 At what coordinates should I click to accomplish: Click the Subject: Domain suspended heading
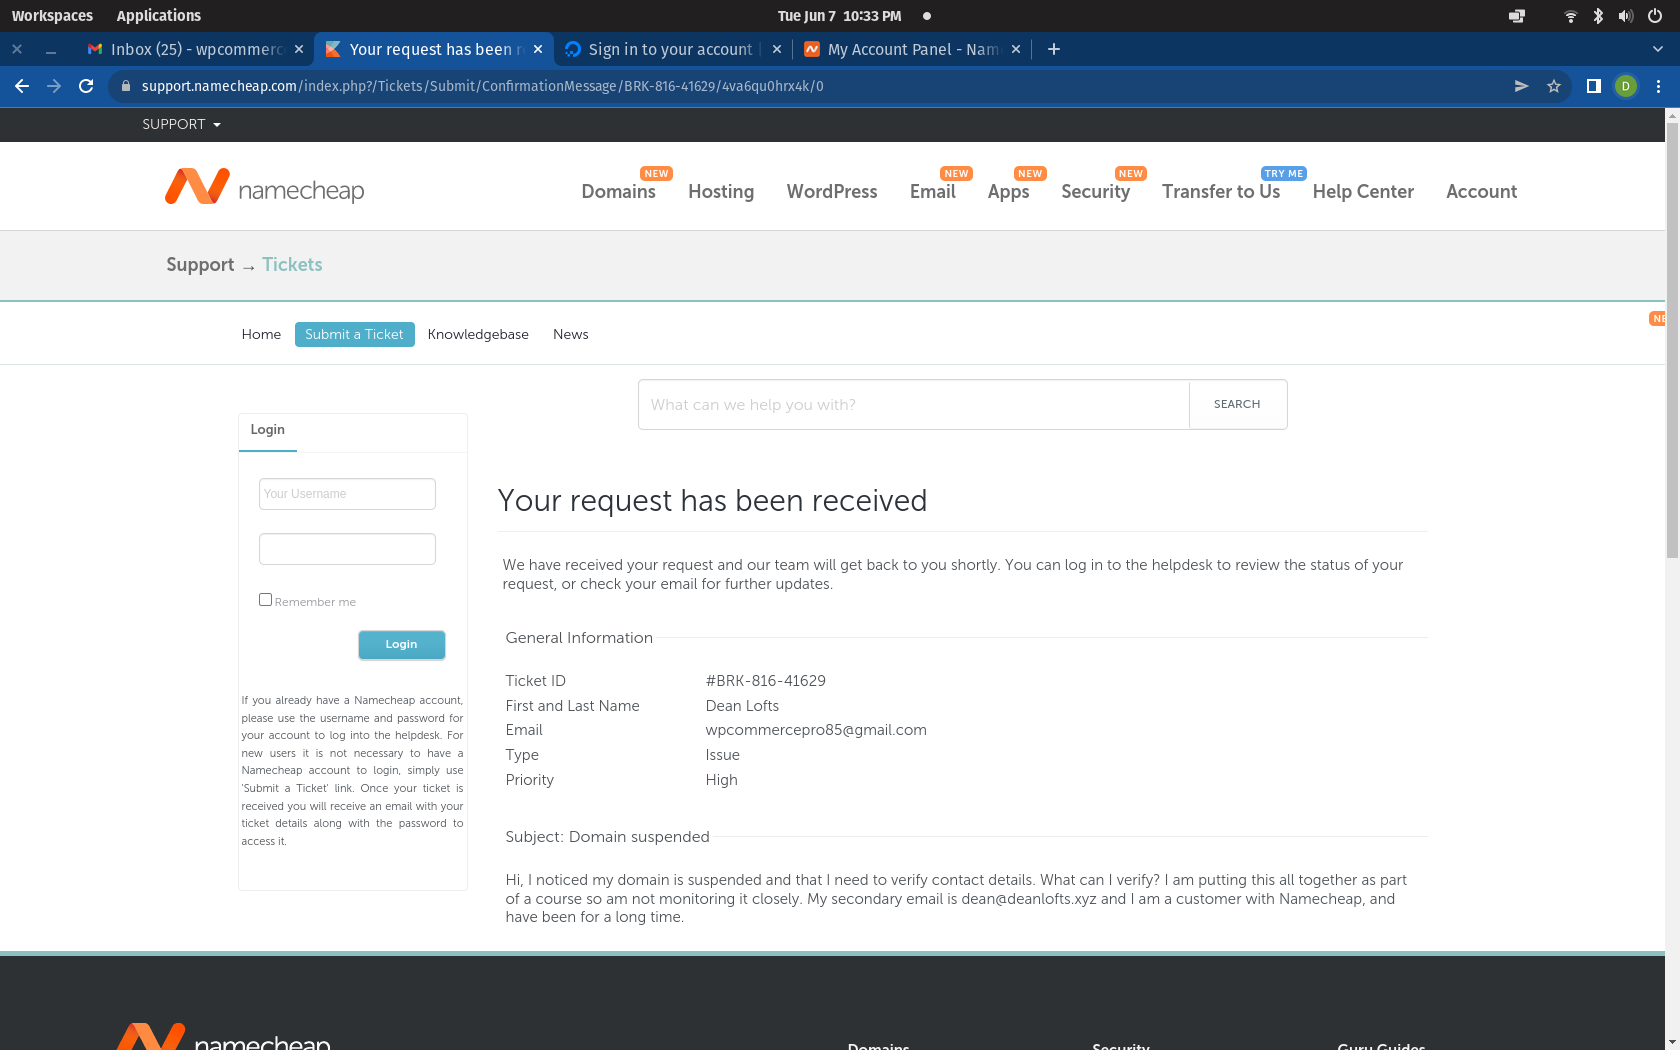coord(608,837)
